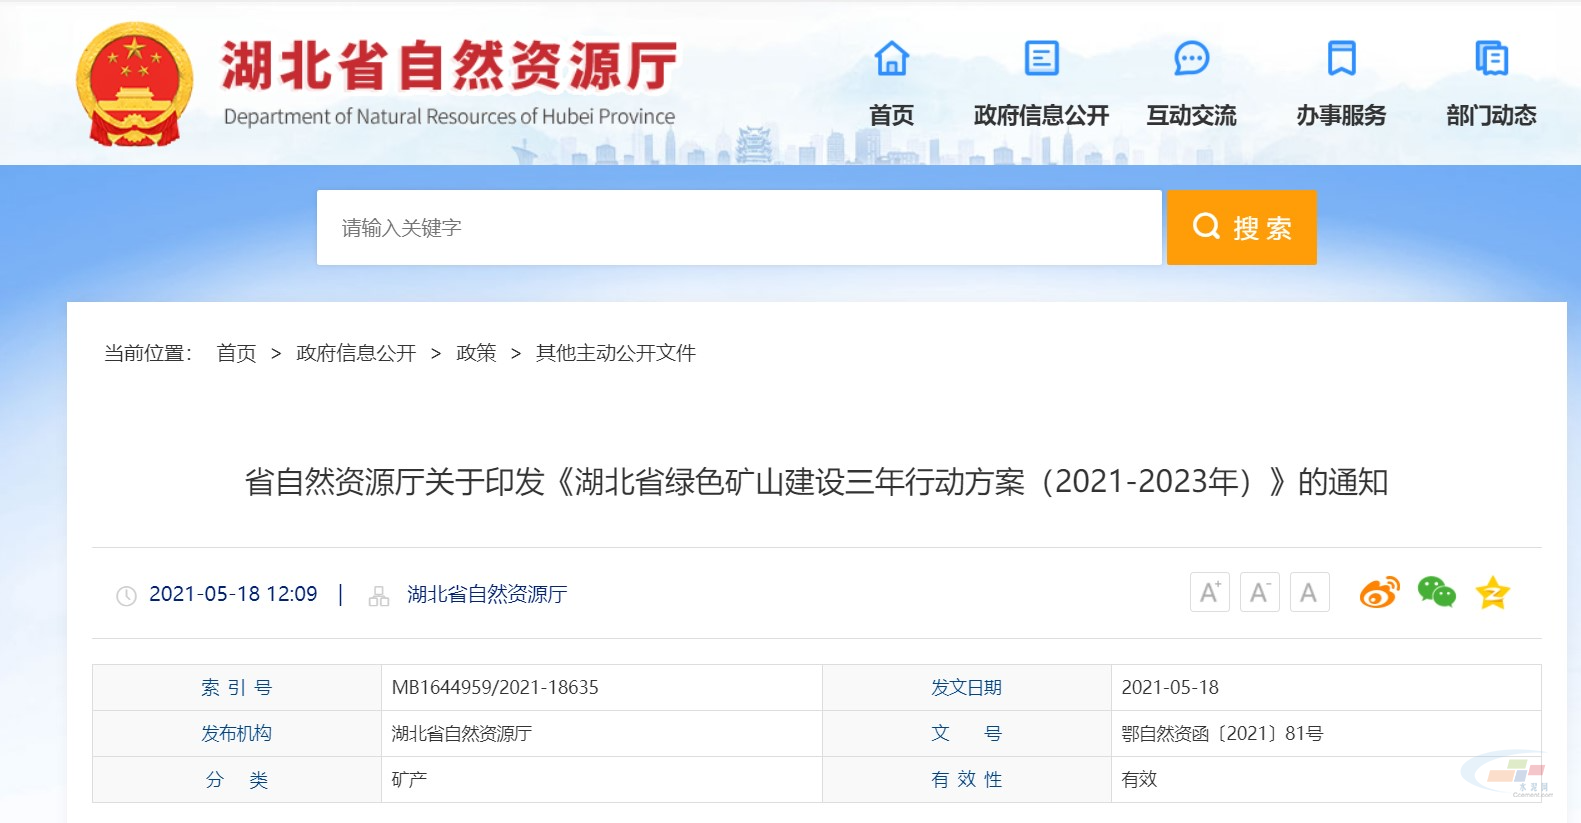Screen dimensions: 1581x823
Task: Share article via WeChat icon
Action: point(1436,593)
